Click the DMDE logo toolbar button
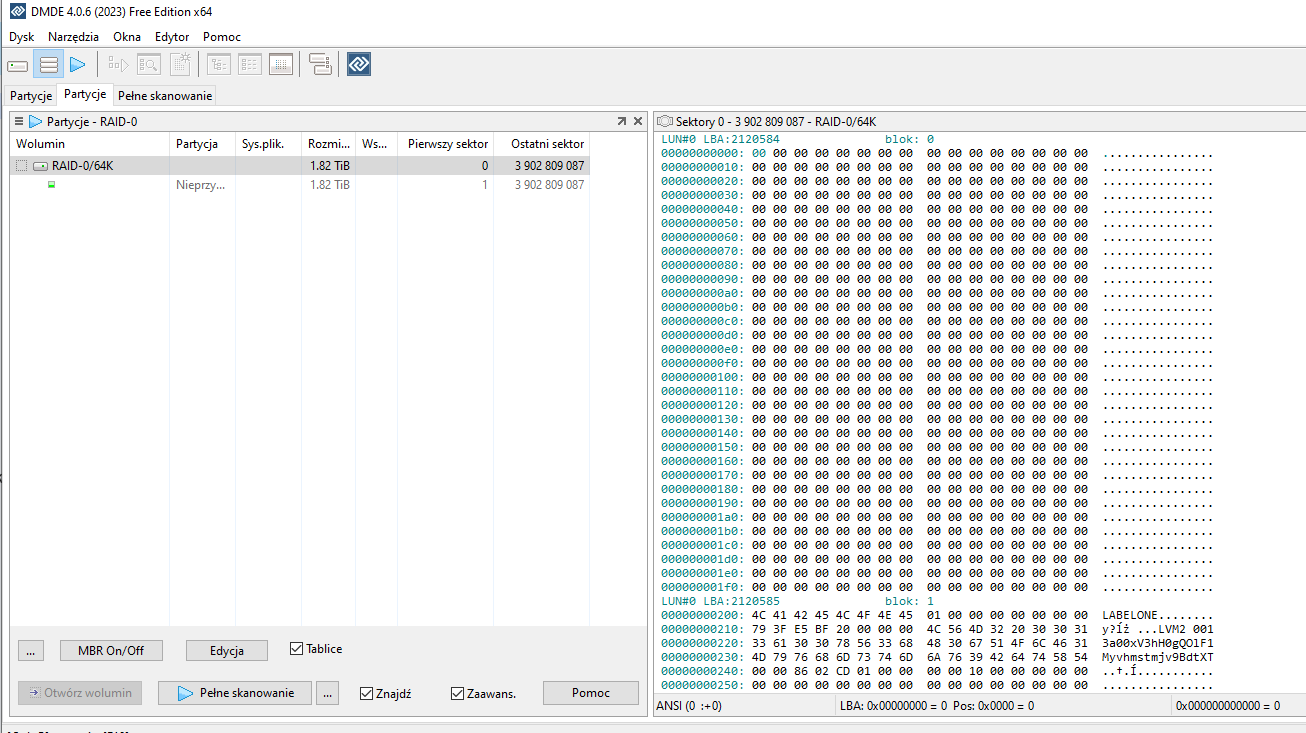1306x733 pixels. (x=359, y=65)
